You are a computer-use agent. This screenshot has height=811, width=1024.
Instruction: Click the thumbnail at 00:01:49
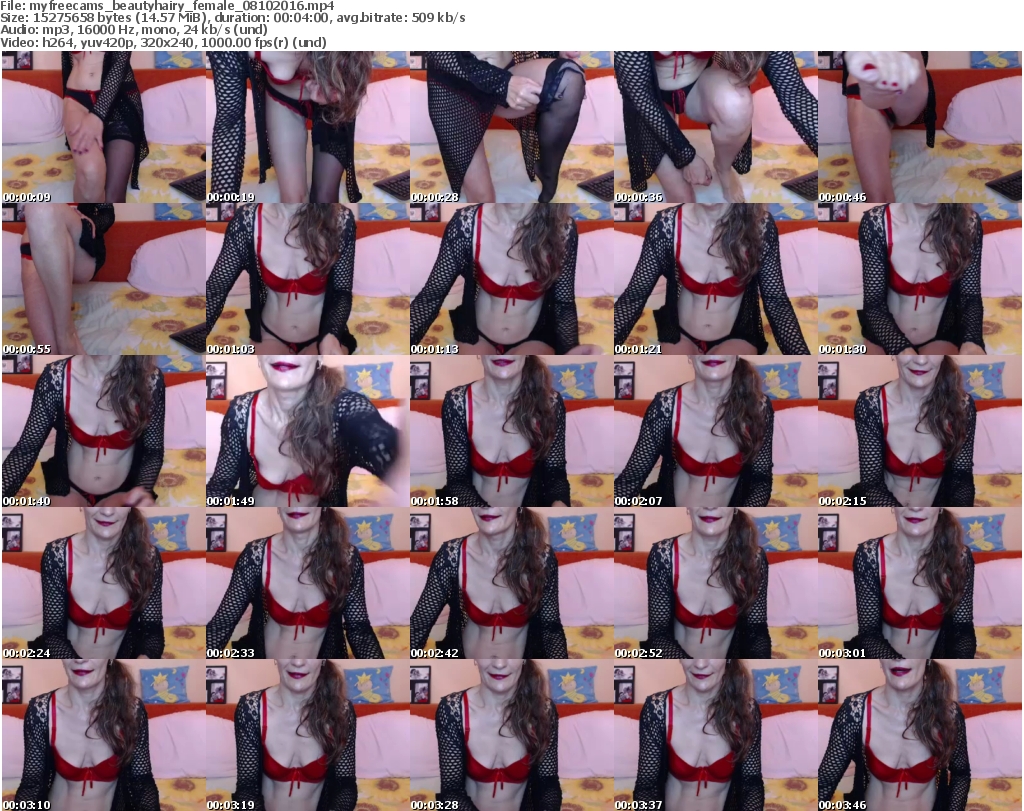click(x=307, y=431)
